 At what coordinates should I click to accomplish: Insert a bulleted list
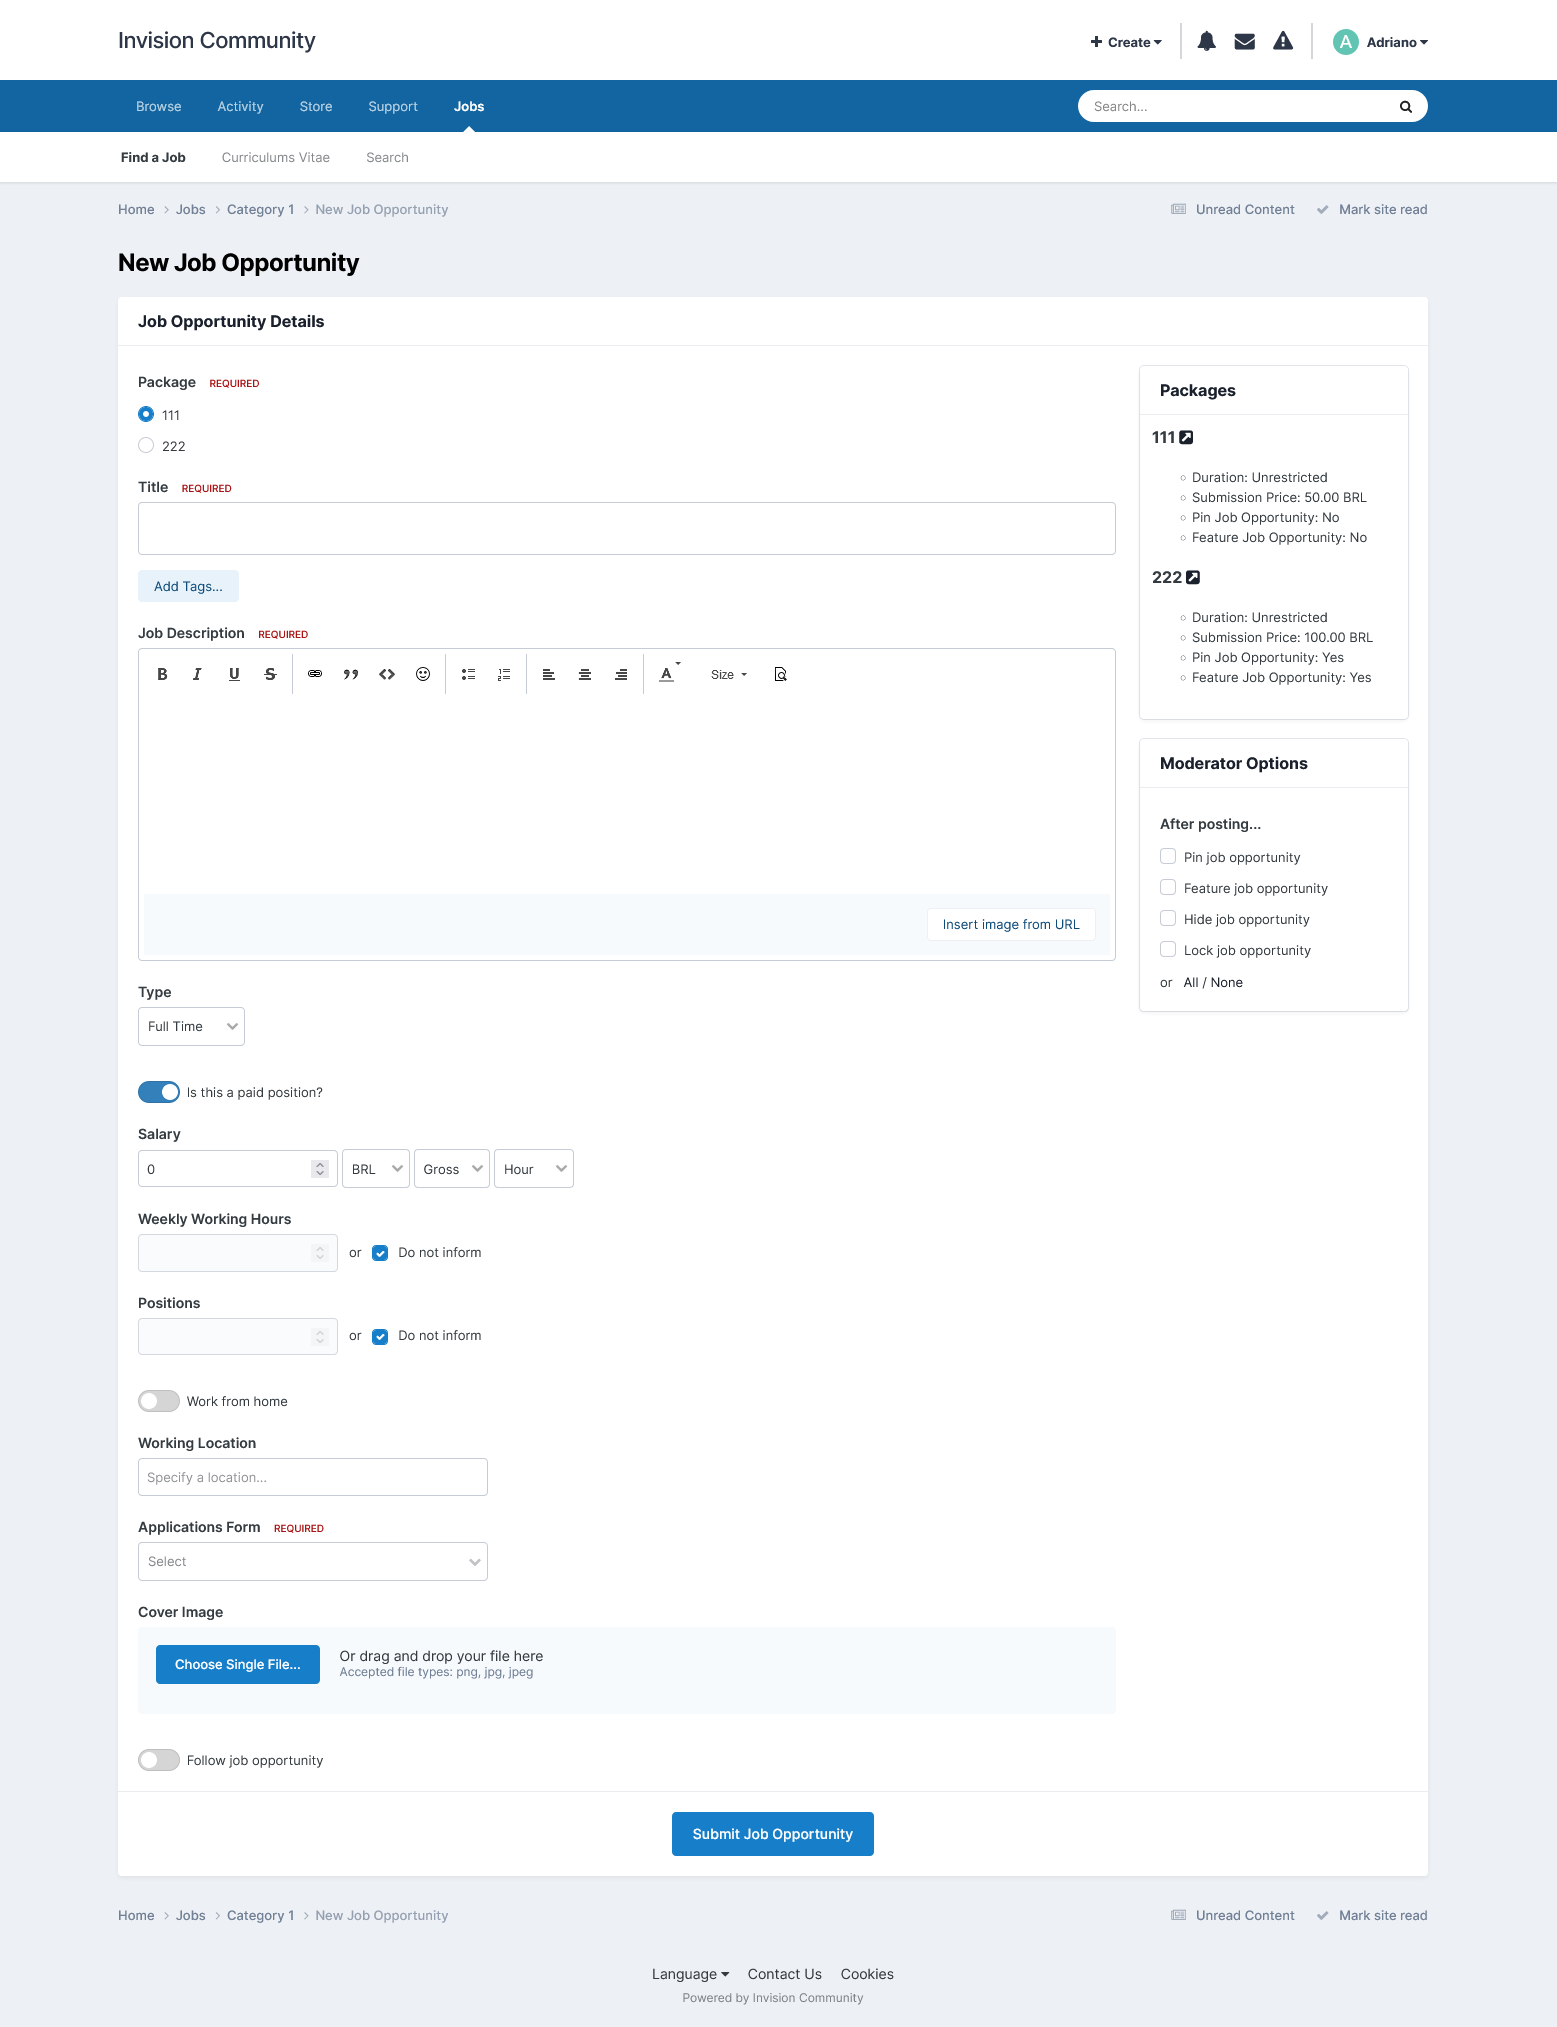pyautogui.click(x=468, y=674)
